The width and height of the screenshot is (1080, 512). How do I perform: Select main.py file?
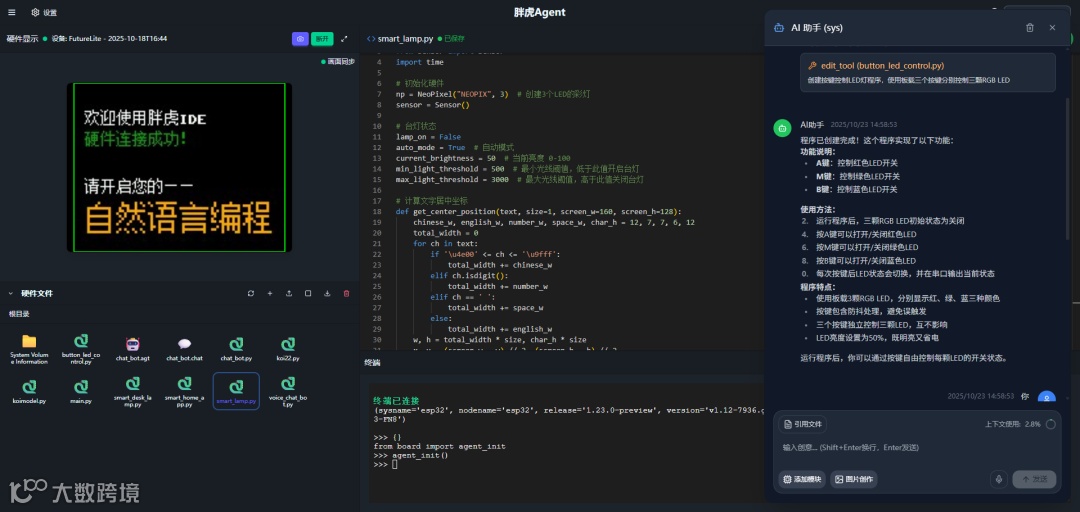(x=81, y=391)
